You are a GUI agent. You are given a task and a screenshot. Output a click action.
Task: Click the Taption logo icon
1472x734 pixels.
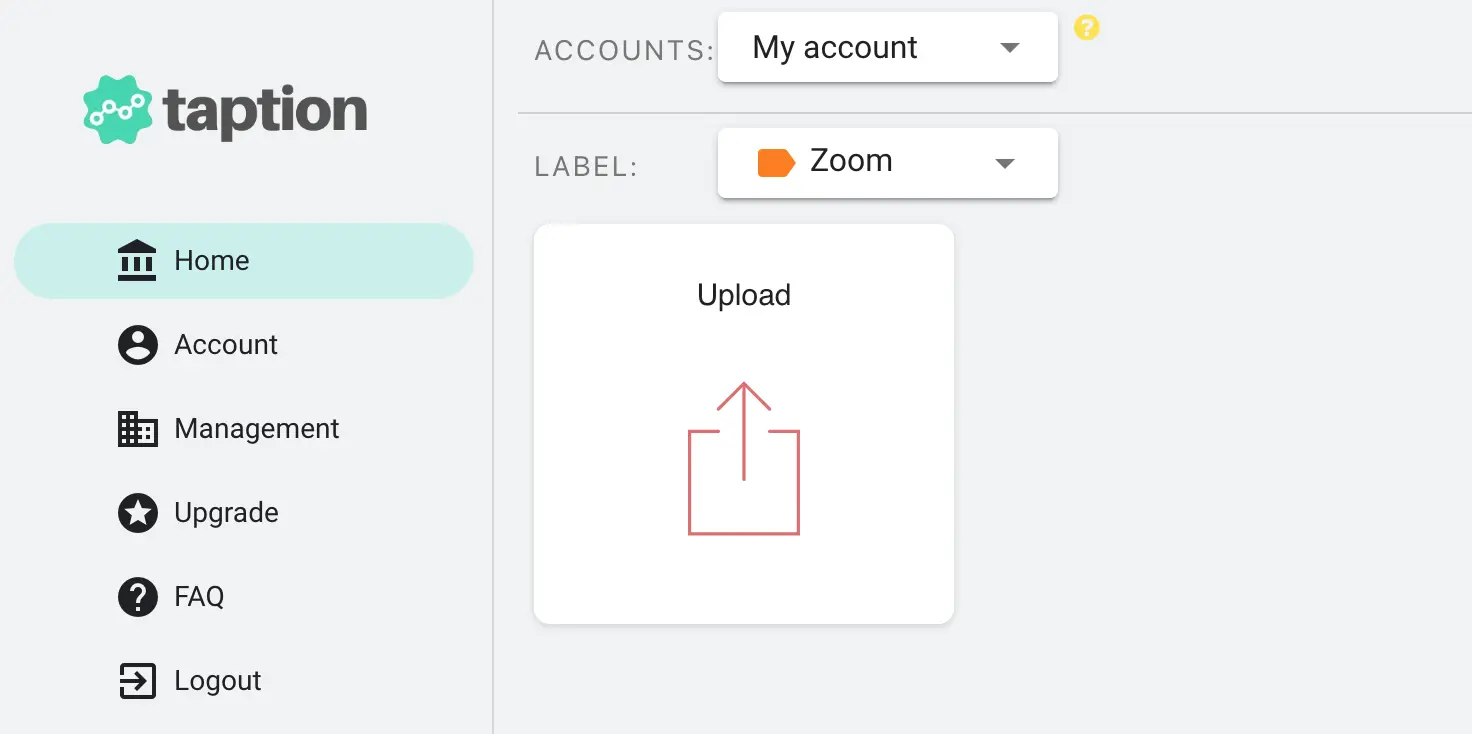coord(118,109)
